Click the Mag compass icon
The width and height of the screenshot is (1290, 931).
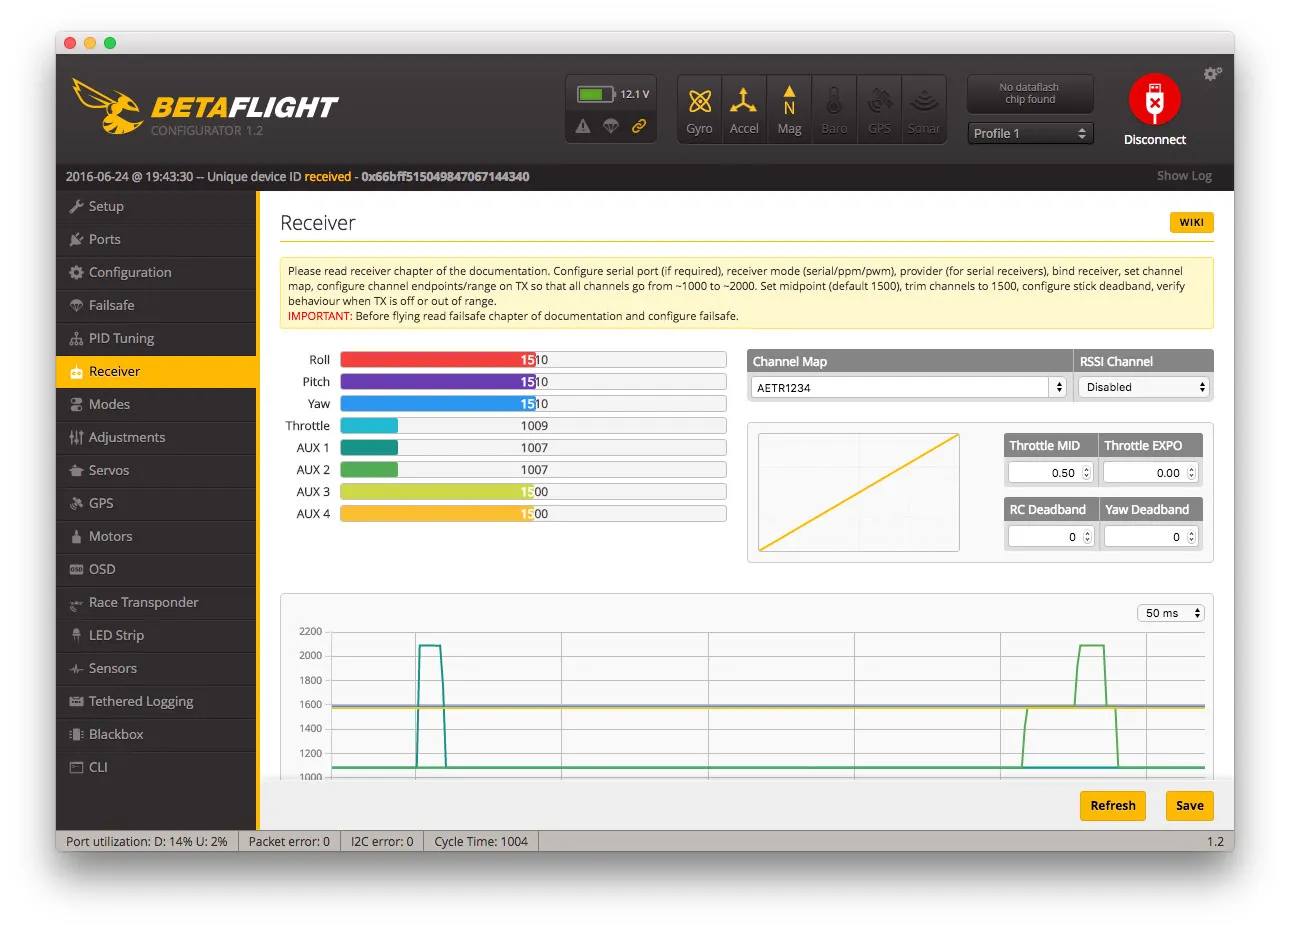click(789, 102)
